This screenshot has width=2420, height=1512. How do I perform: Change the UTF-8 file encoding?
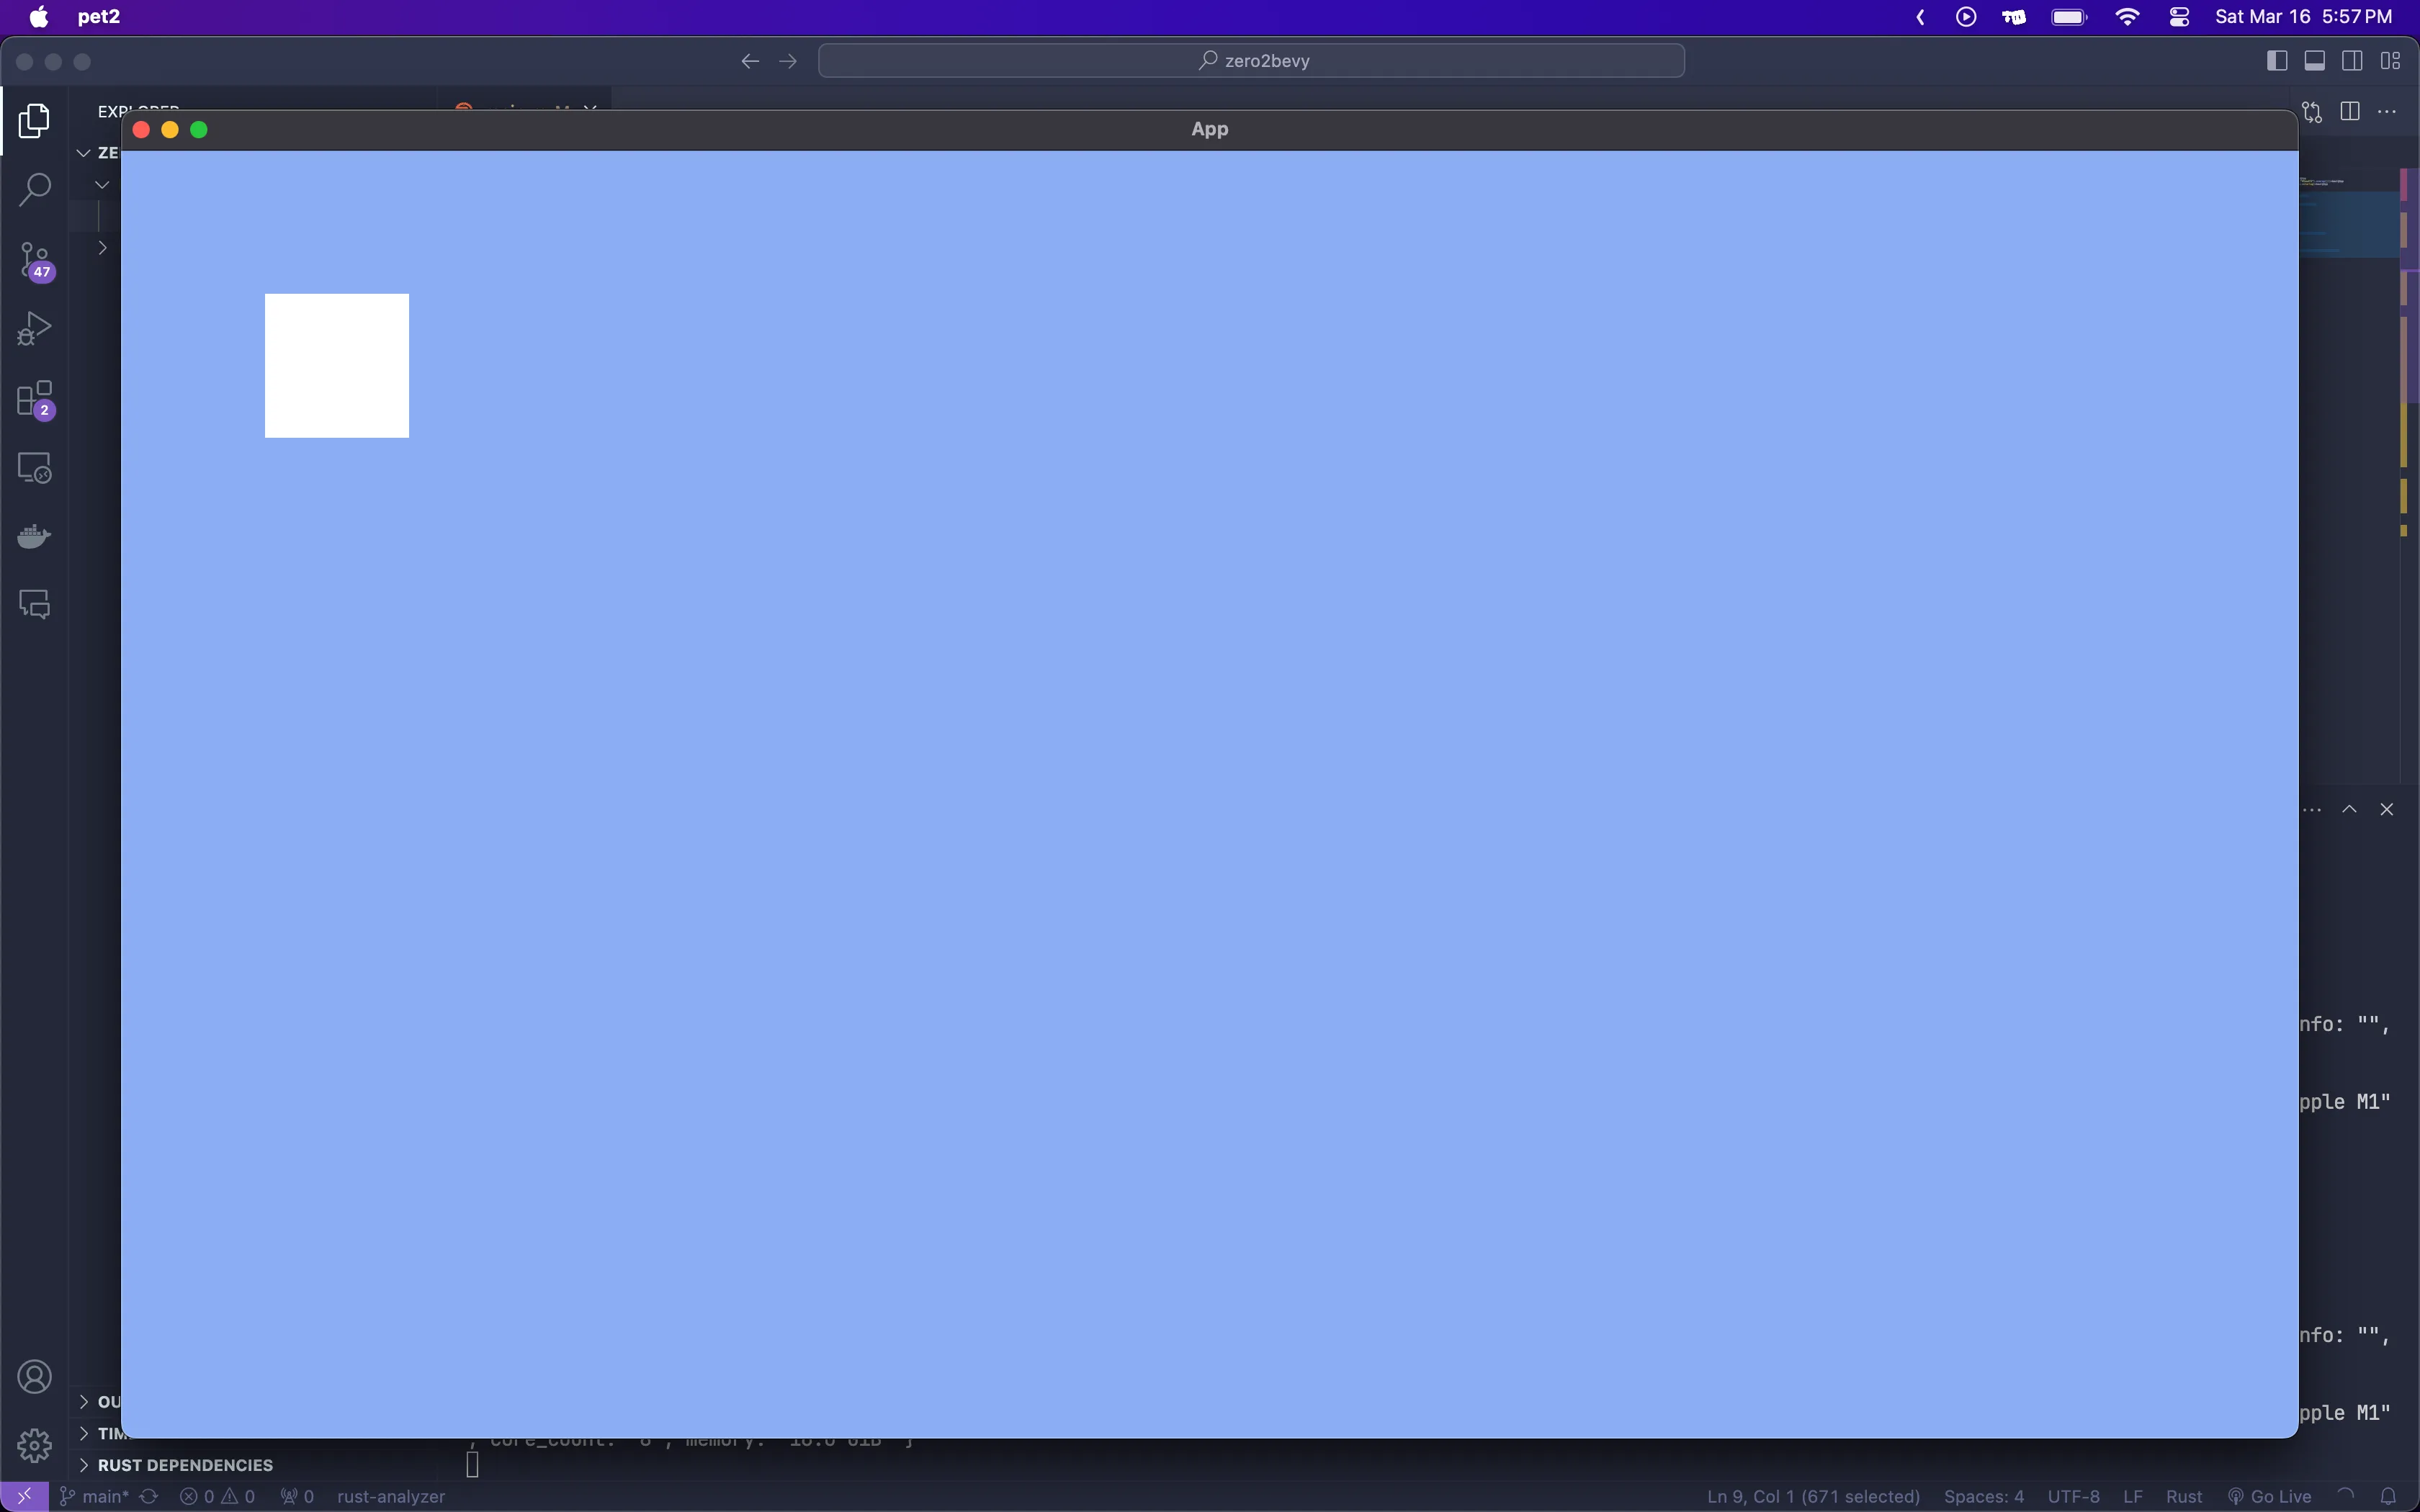point(2073,1496)
